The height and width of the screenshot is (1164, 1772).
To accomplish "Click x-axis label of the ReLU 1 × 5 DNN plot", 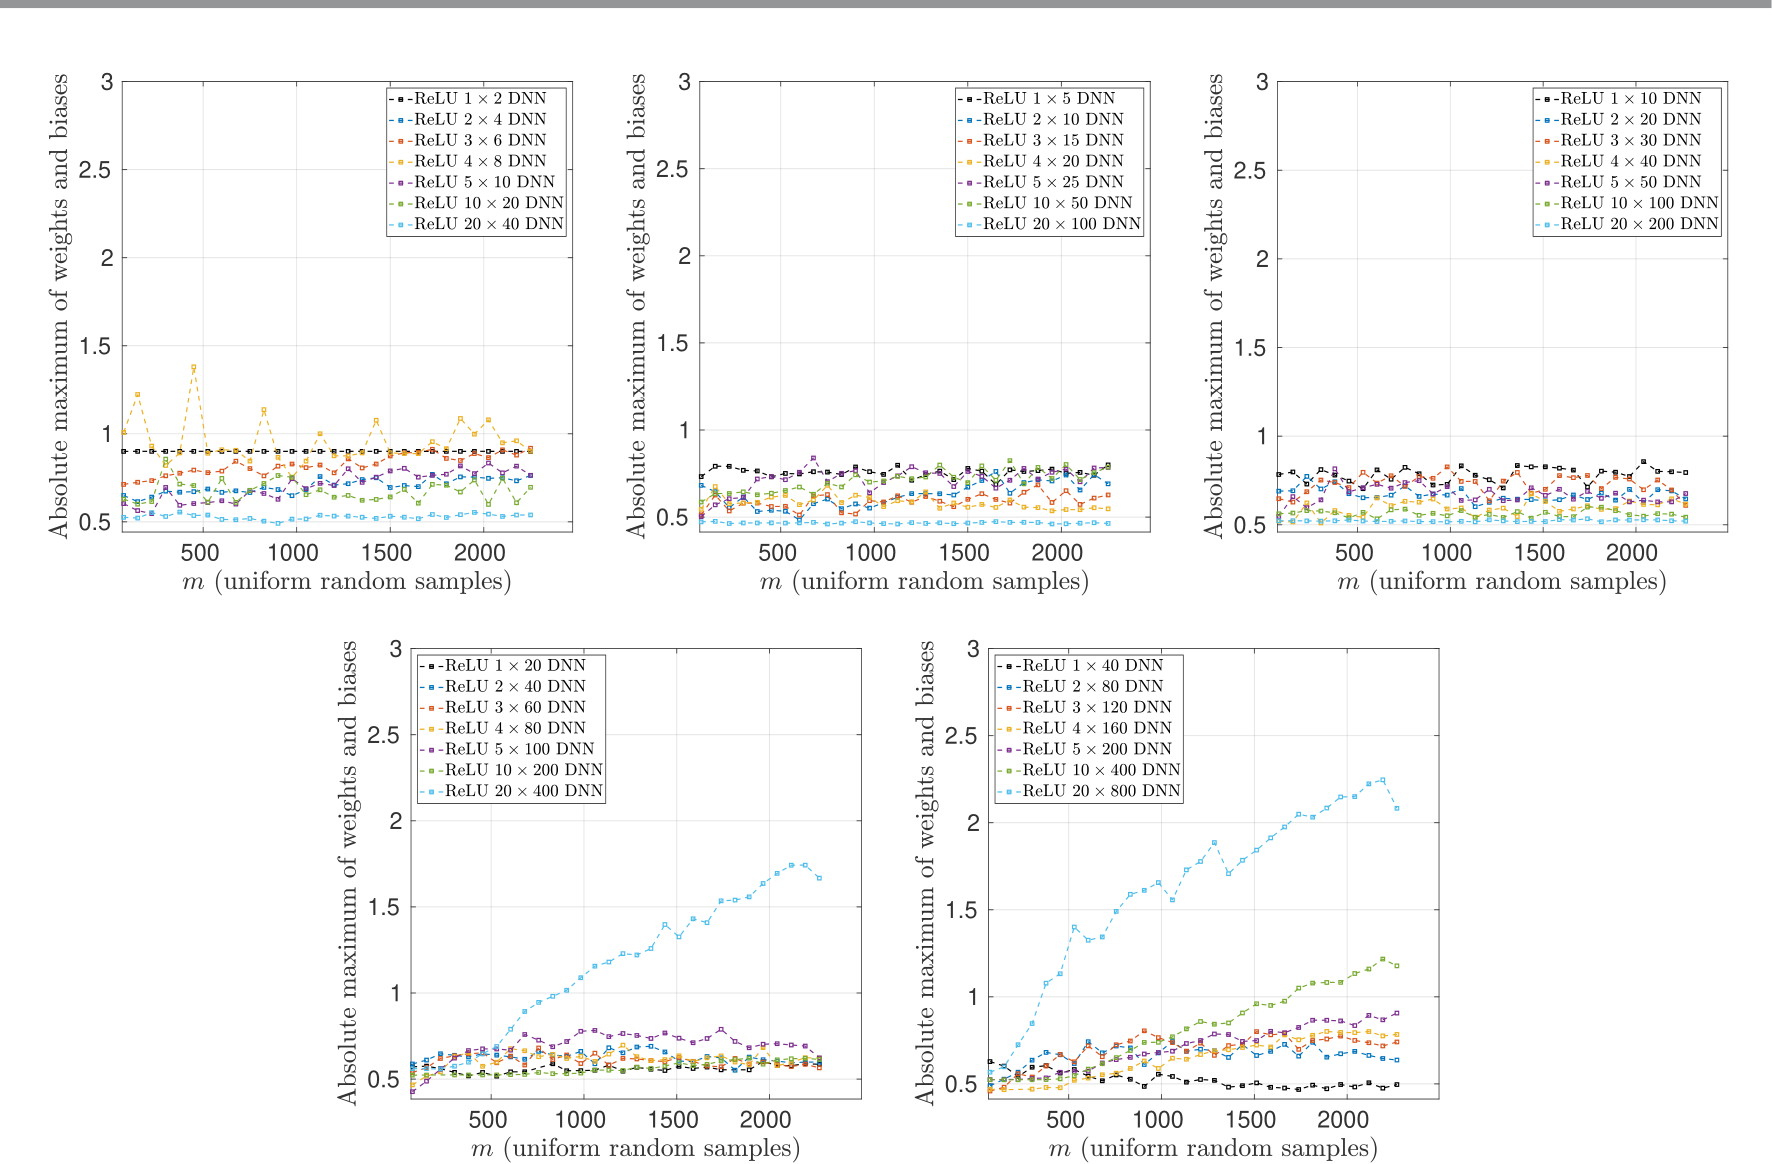I will (924, 582).
